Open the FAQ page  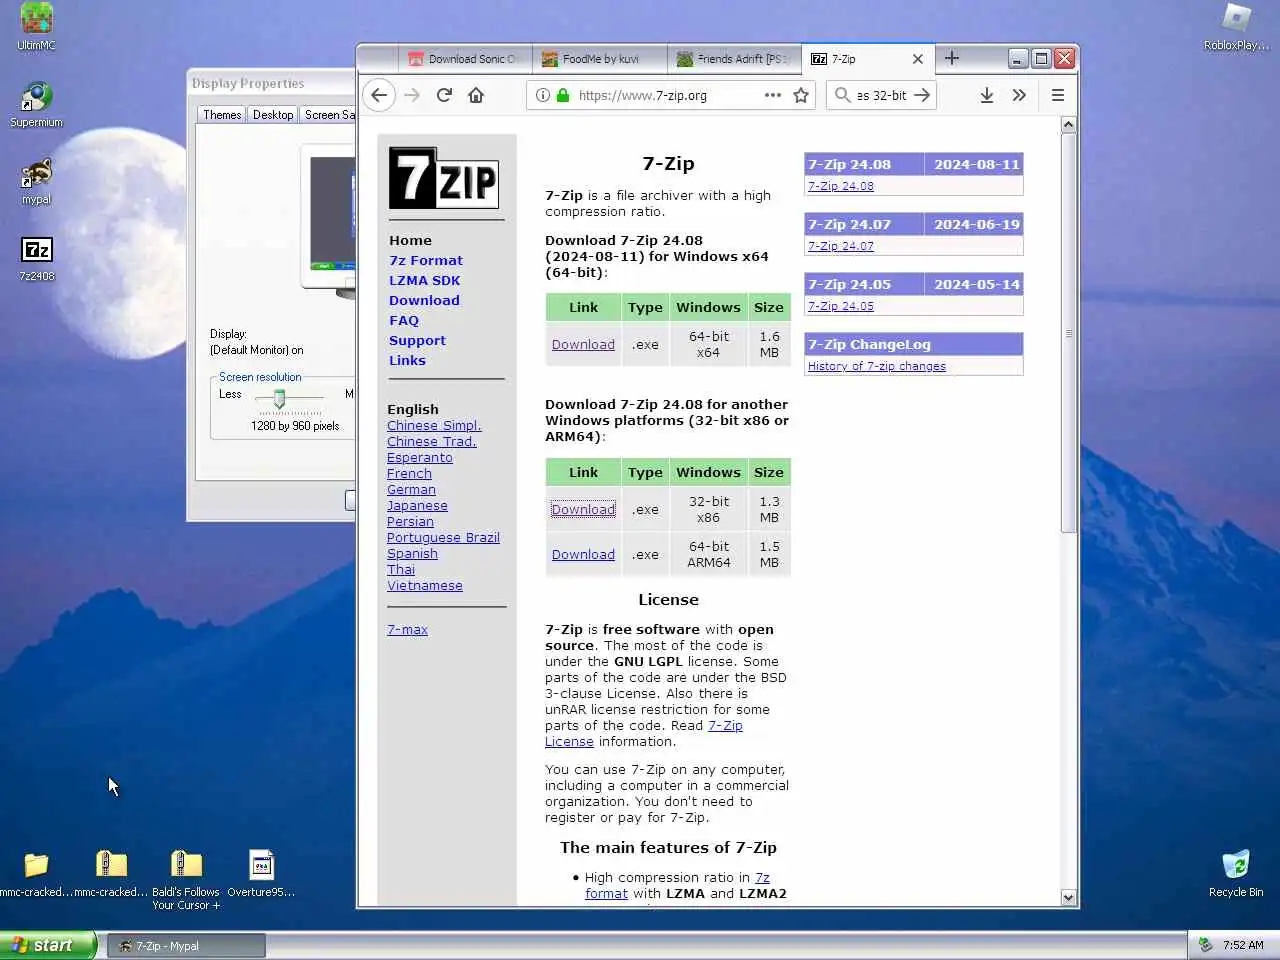coord(404,321)
